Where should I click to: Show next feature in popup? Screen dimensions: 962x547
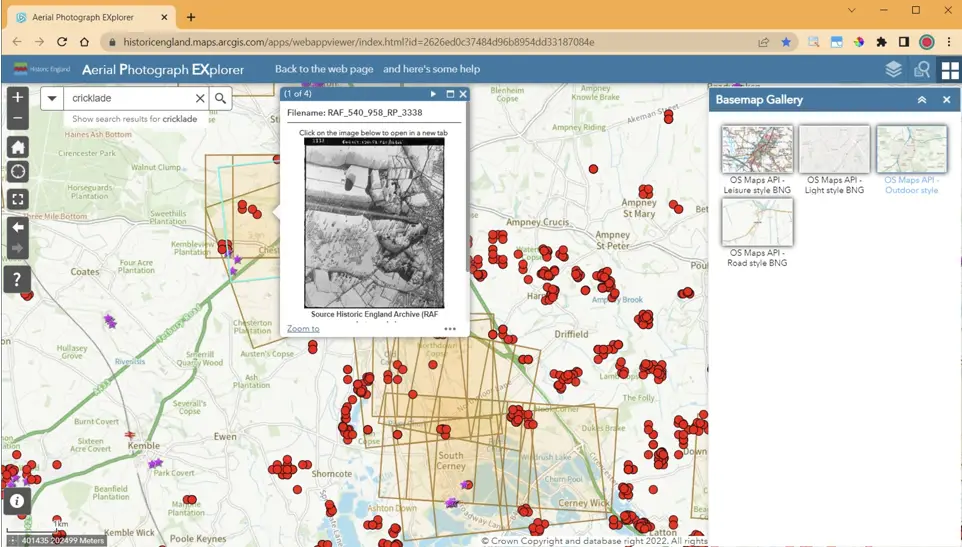tap(433, 94)
